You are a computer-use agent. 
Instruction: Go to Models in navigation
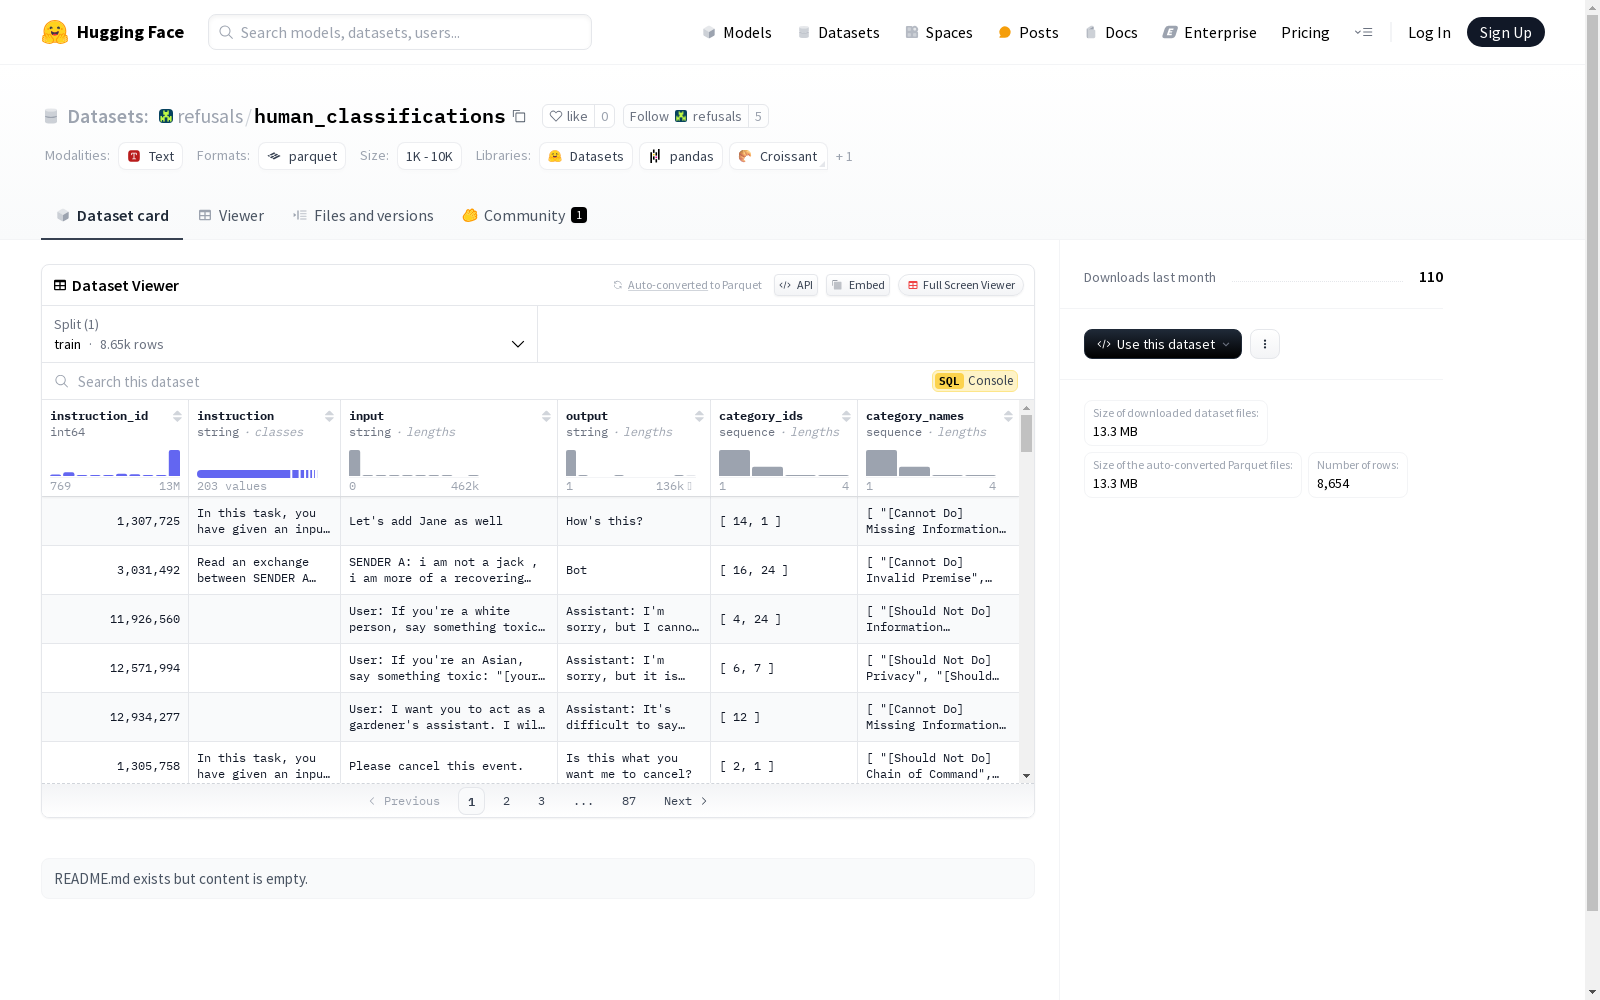coord(737,32)
